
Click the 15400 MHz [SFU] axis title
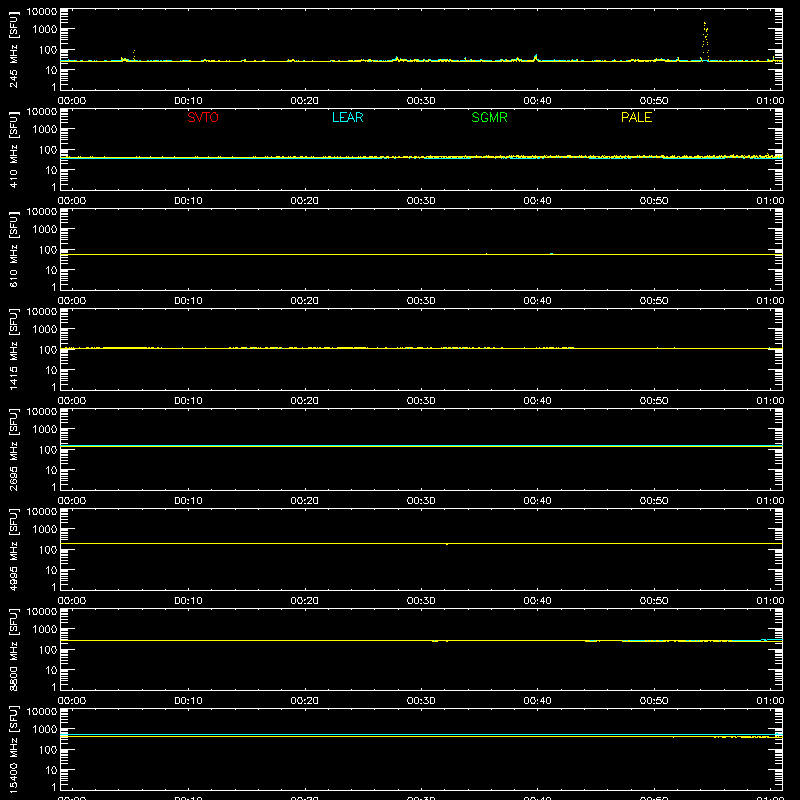coord(14,749)
